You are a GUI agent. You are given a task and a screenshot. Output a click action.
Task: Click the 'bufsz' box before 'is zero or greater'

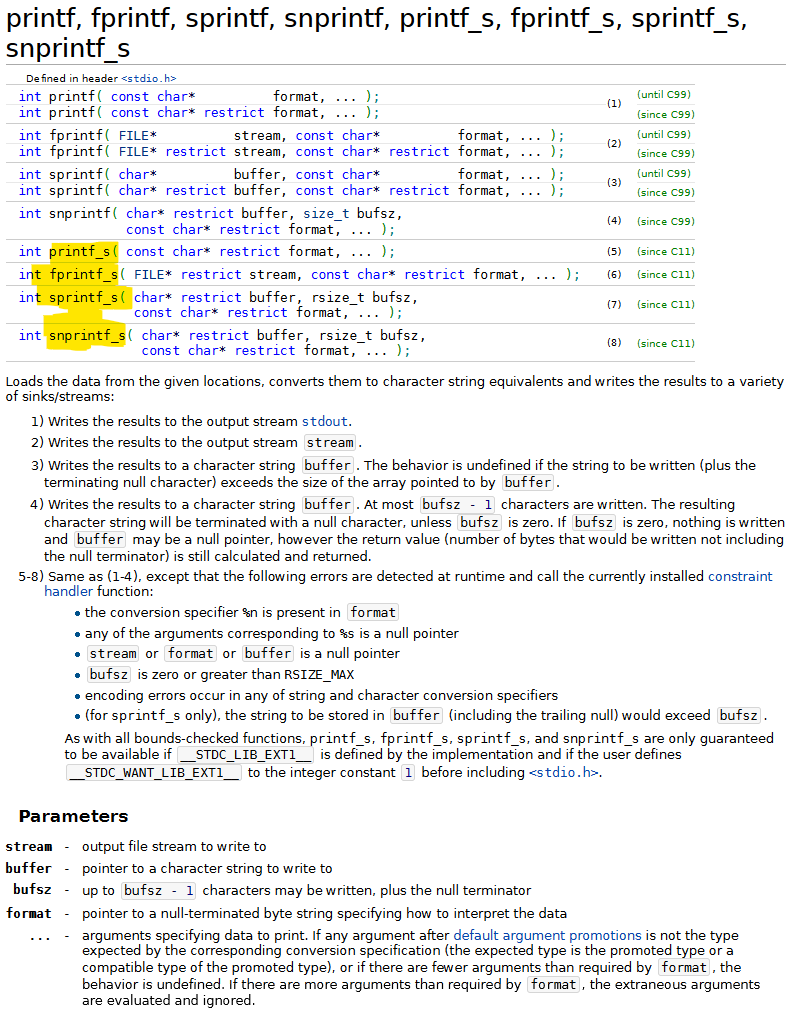[109, 674]
